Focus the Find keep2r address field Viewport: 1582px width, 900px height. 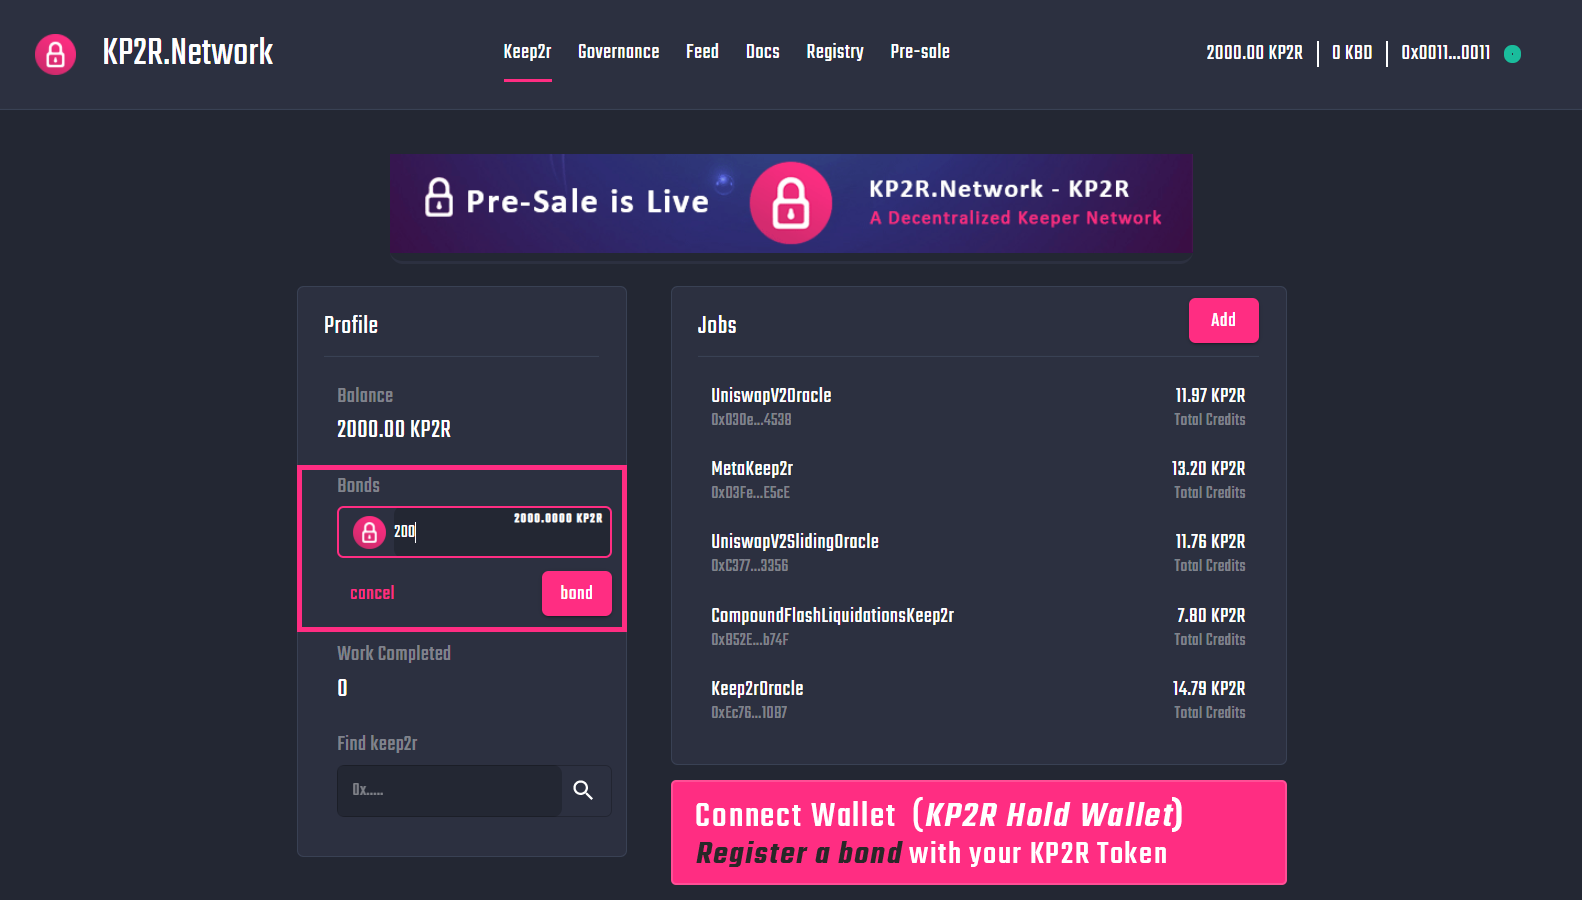point(449,791)
